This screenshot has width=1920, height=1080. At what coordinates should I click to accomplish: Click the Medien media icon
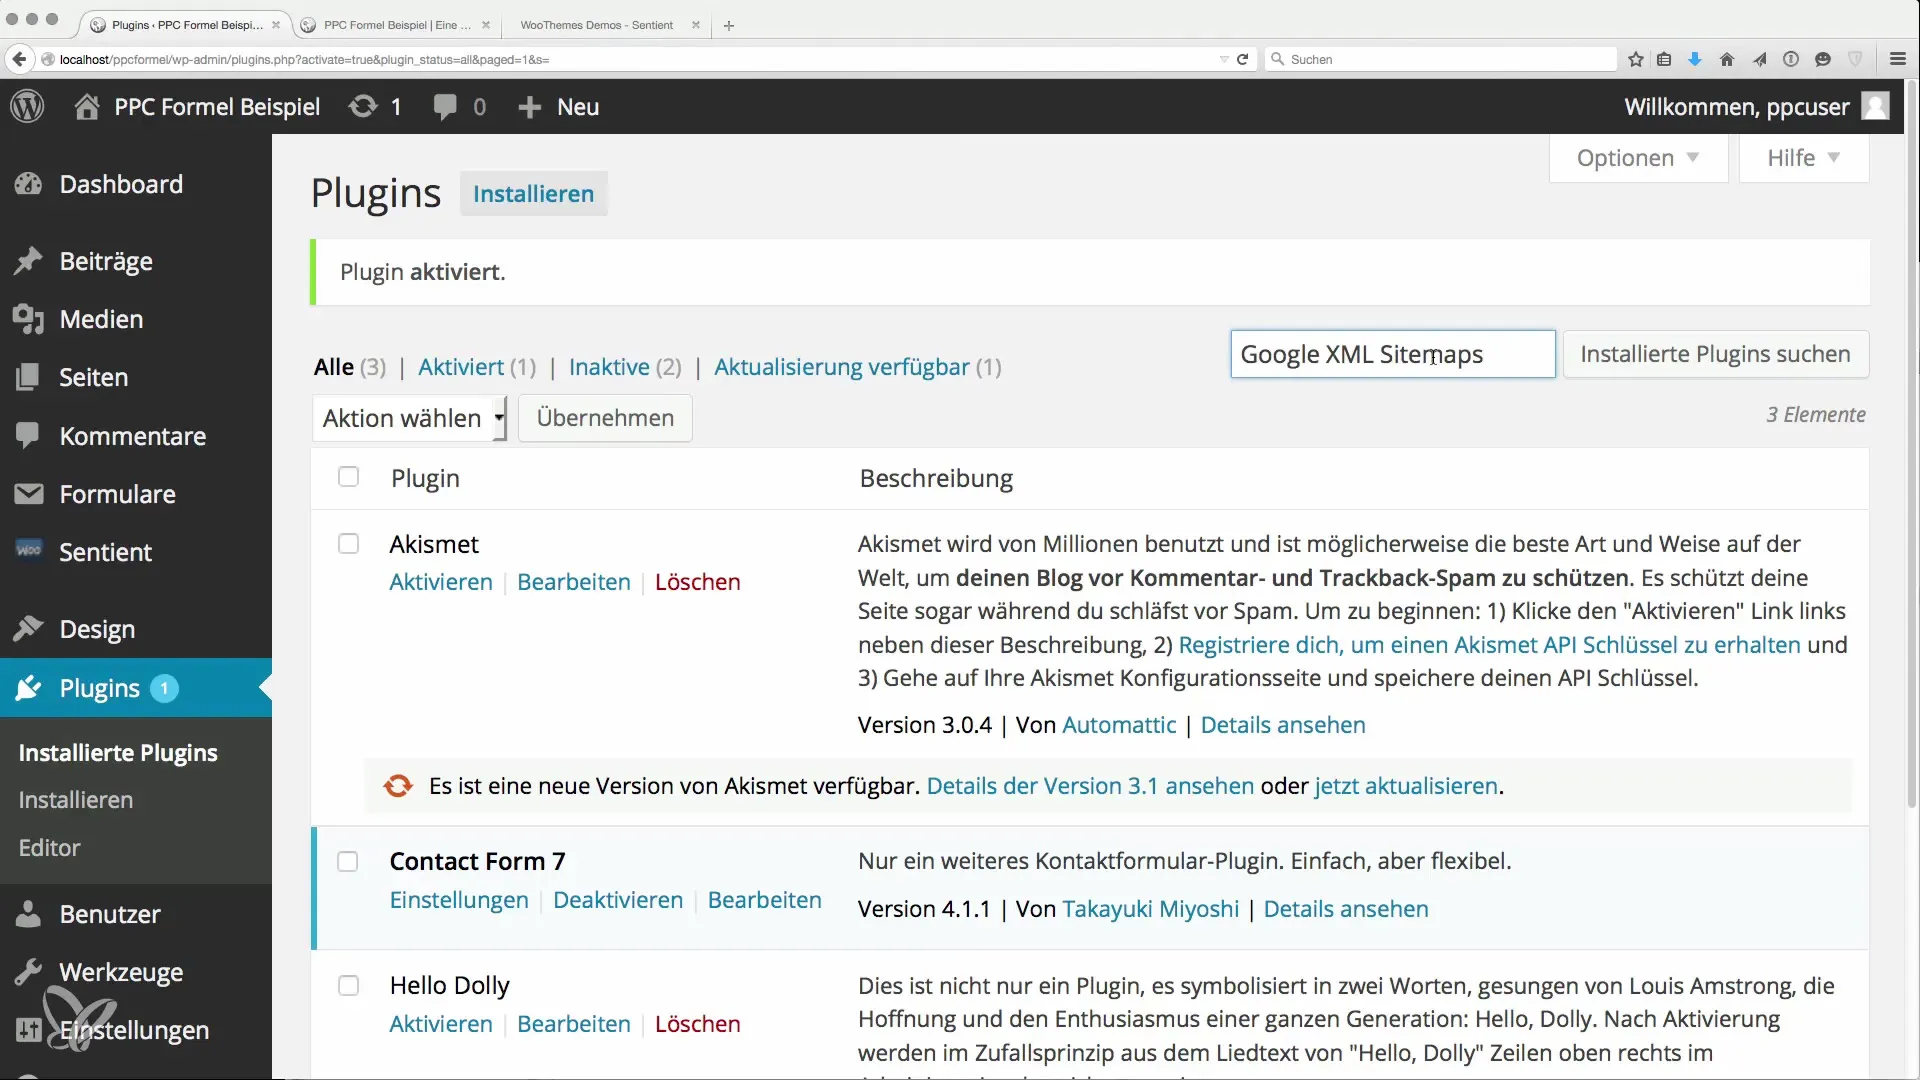[28, 319]
